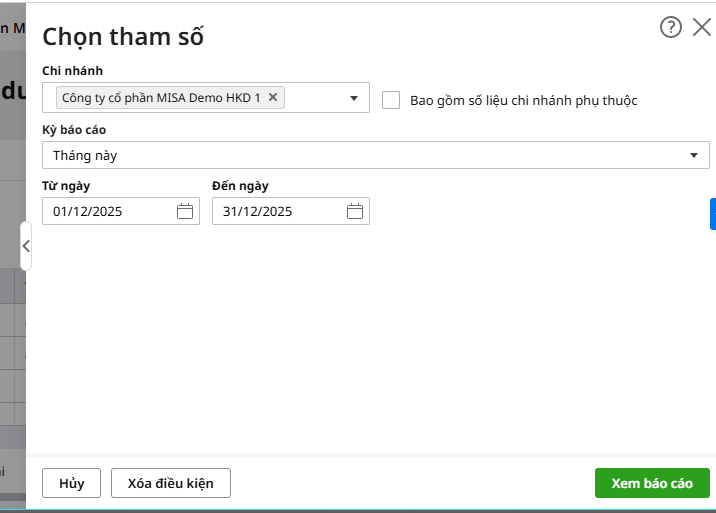Close the Chọn tham số dialog
The height and width of the screenshot is (513, 716).
(x=702, y=27)
